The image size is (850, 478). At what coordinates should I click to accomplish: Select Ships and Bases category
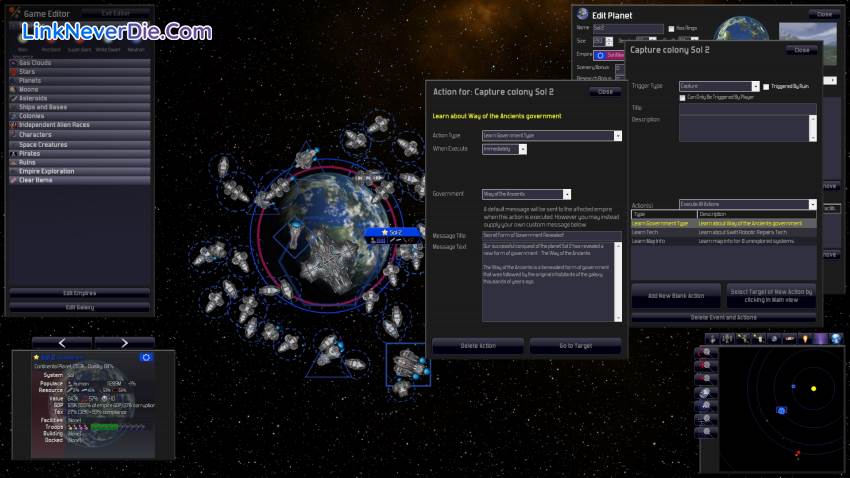[x=80, y=107]
